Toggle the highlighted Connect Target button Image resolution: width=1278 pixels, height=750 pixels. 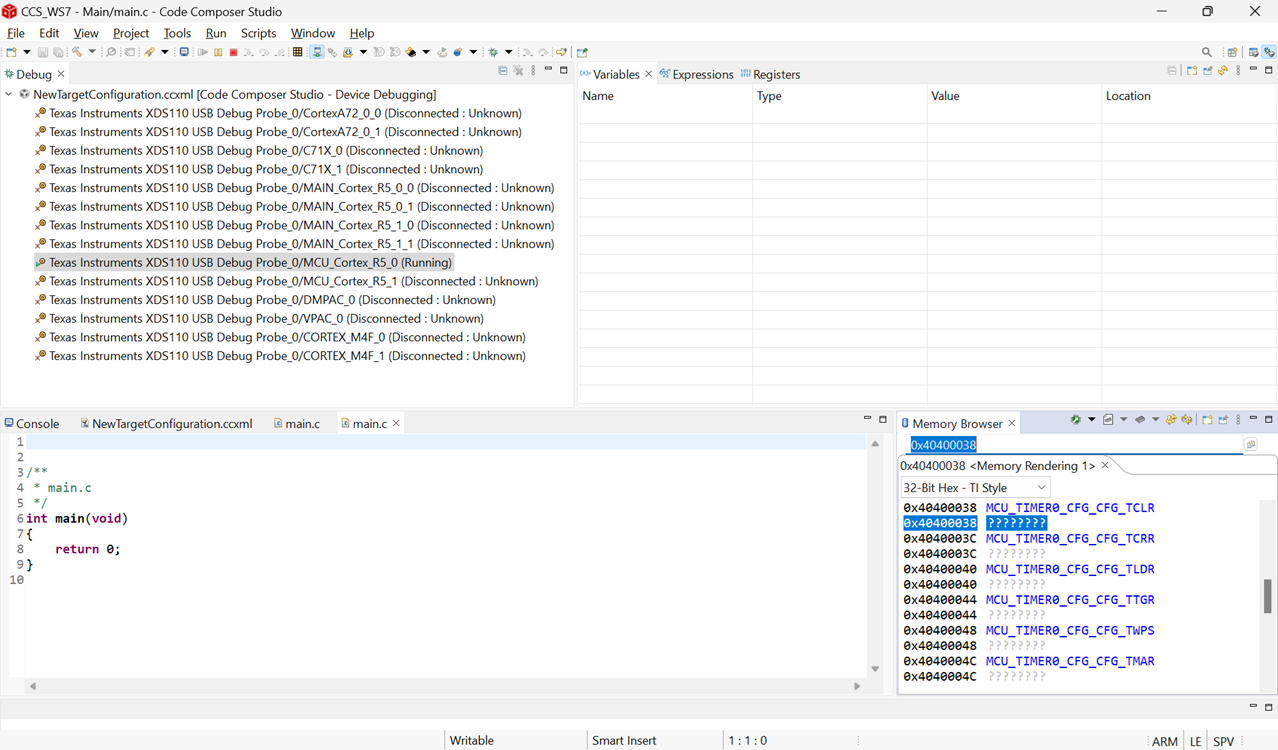point(316,52)
